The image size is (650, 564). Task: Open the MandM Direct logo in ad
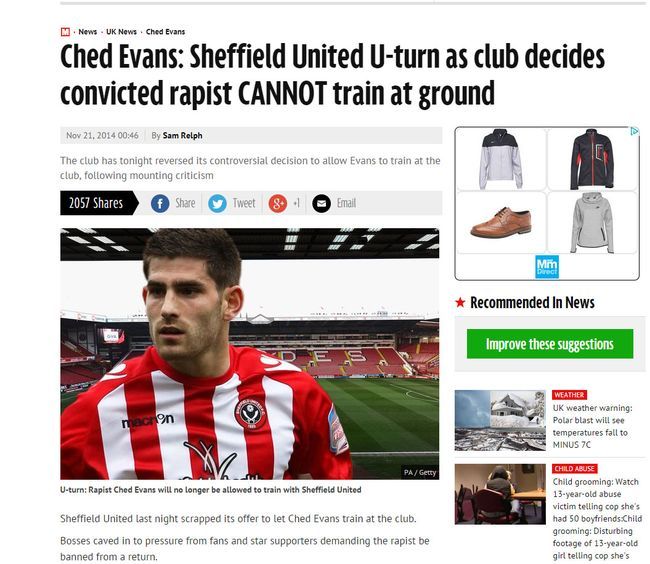click(x=547, y=266)
